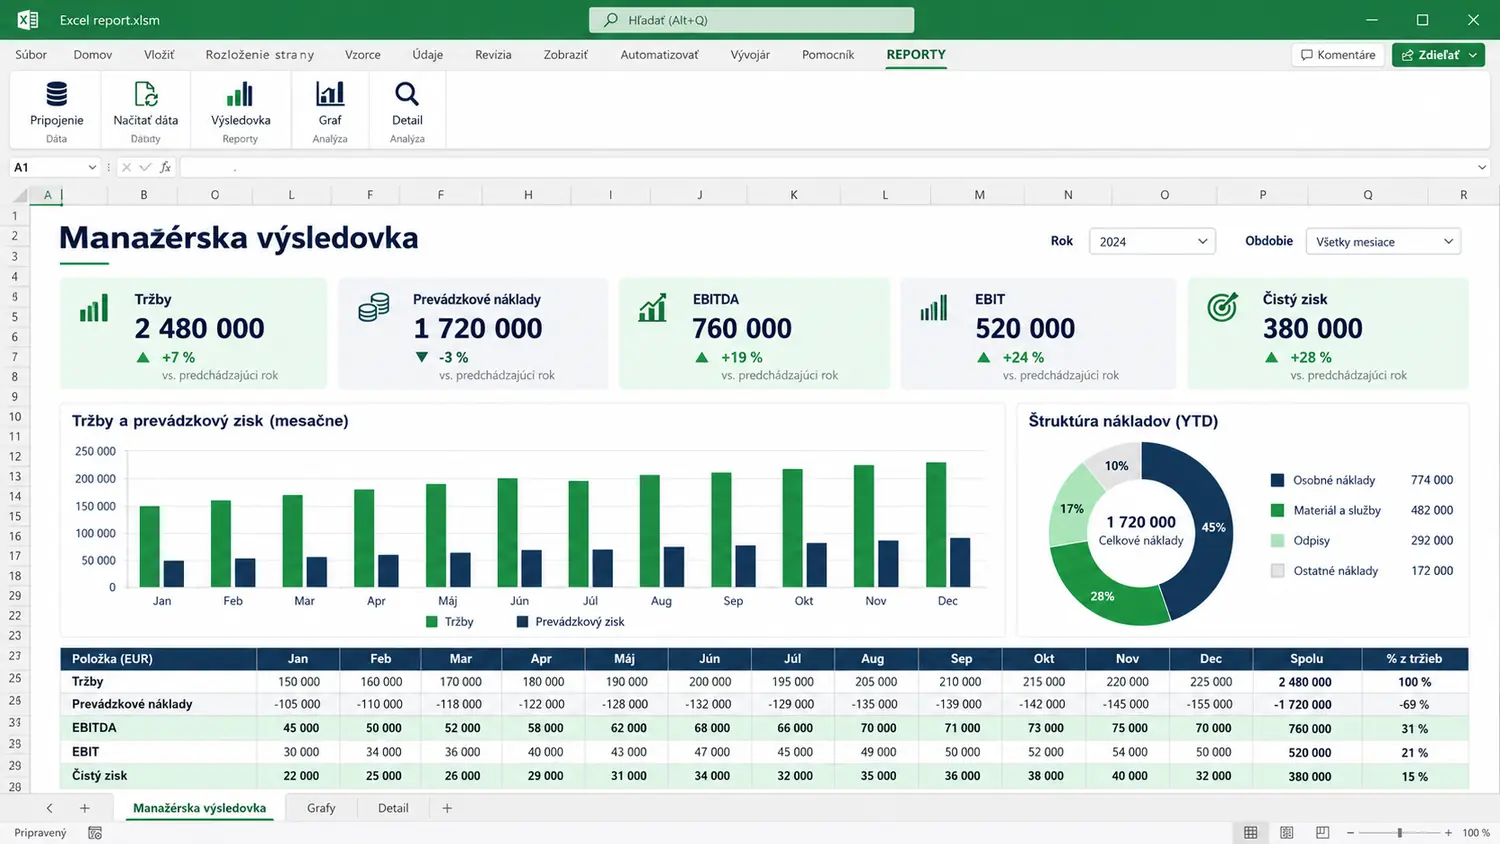Click the Hľadať search box
The image size is (1500, 844).
751,20
